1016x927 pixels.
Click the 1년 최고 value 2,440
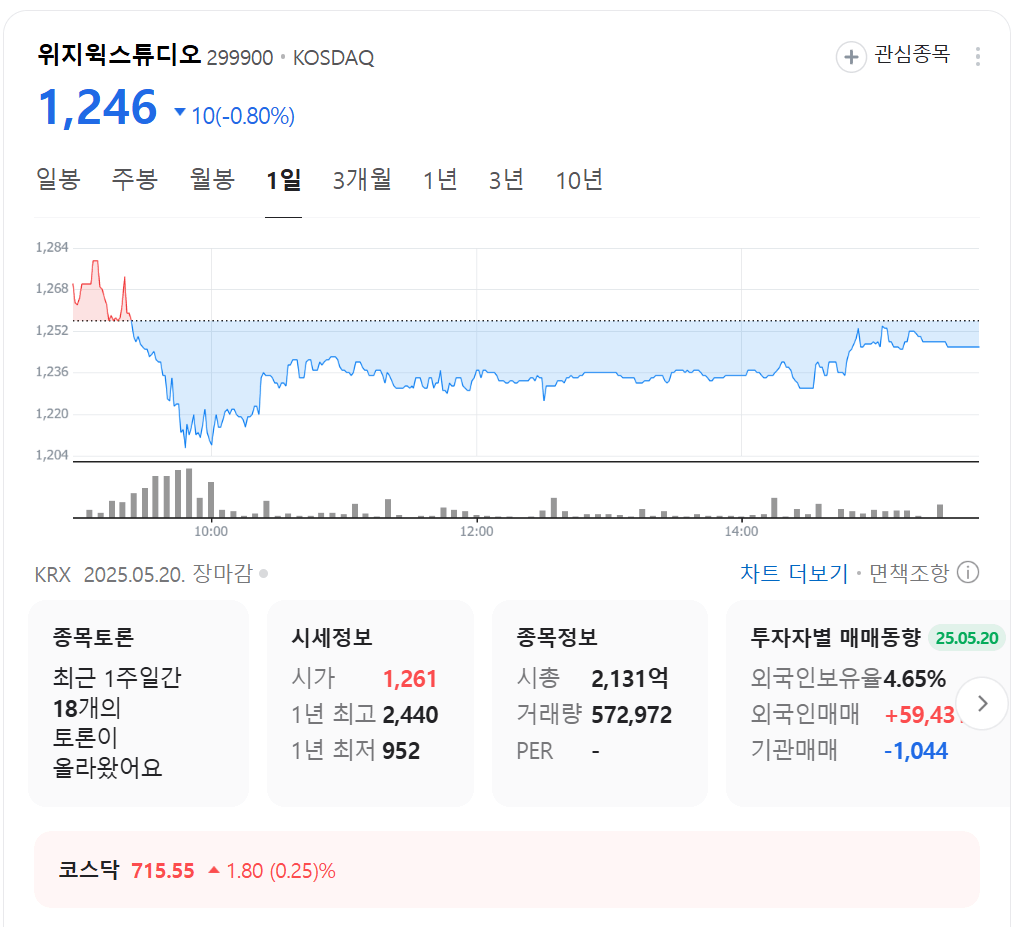(x=410, y=715)
